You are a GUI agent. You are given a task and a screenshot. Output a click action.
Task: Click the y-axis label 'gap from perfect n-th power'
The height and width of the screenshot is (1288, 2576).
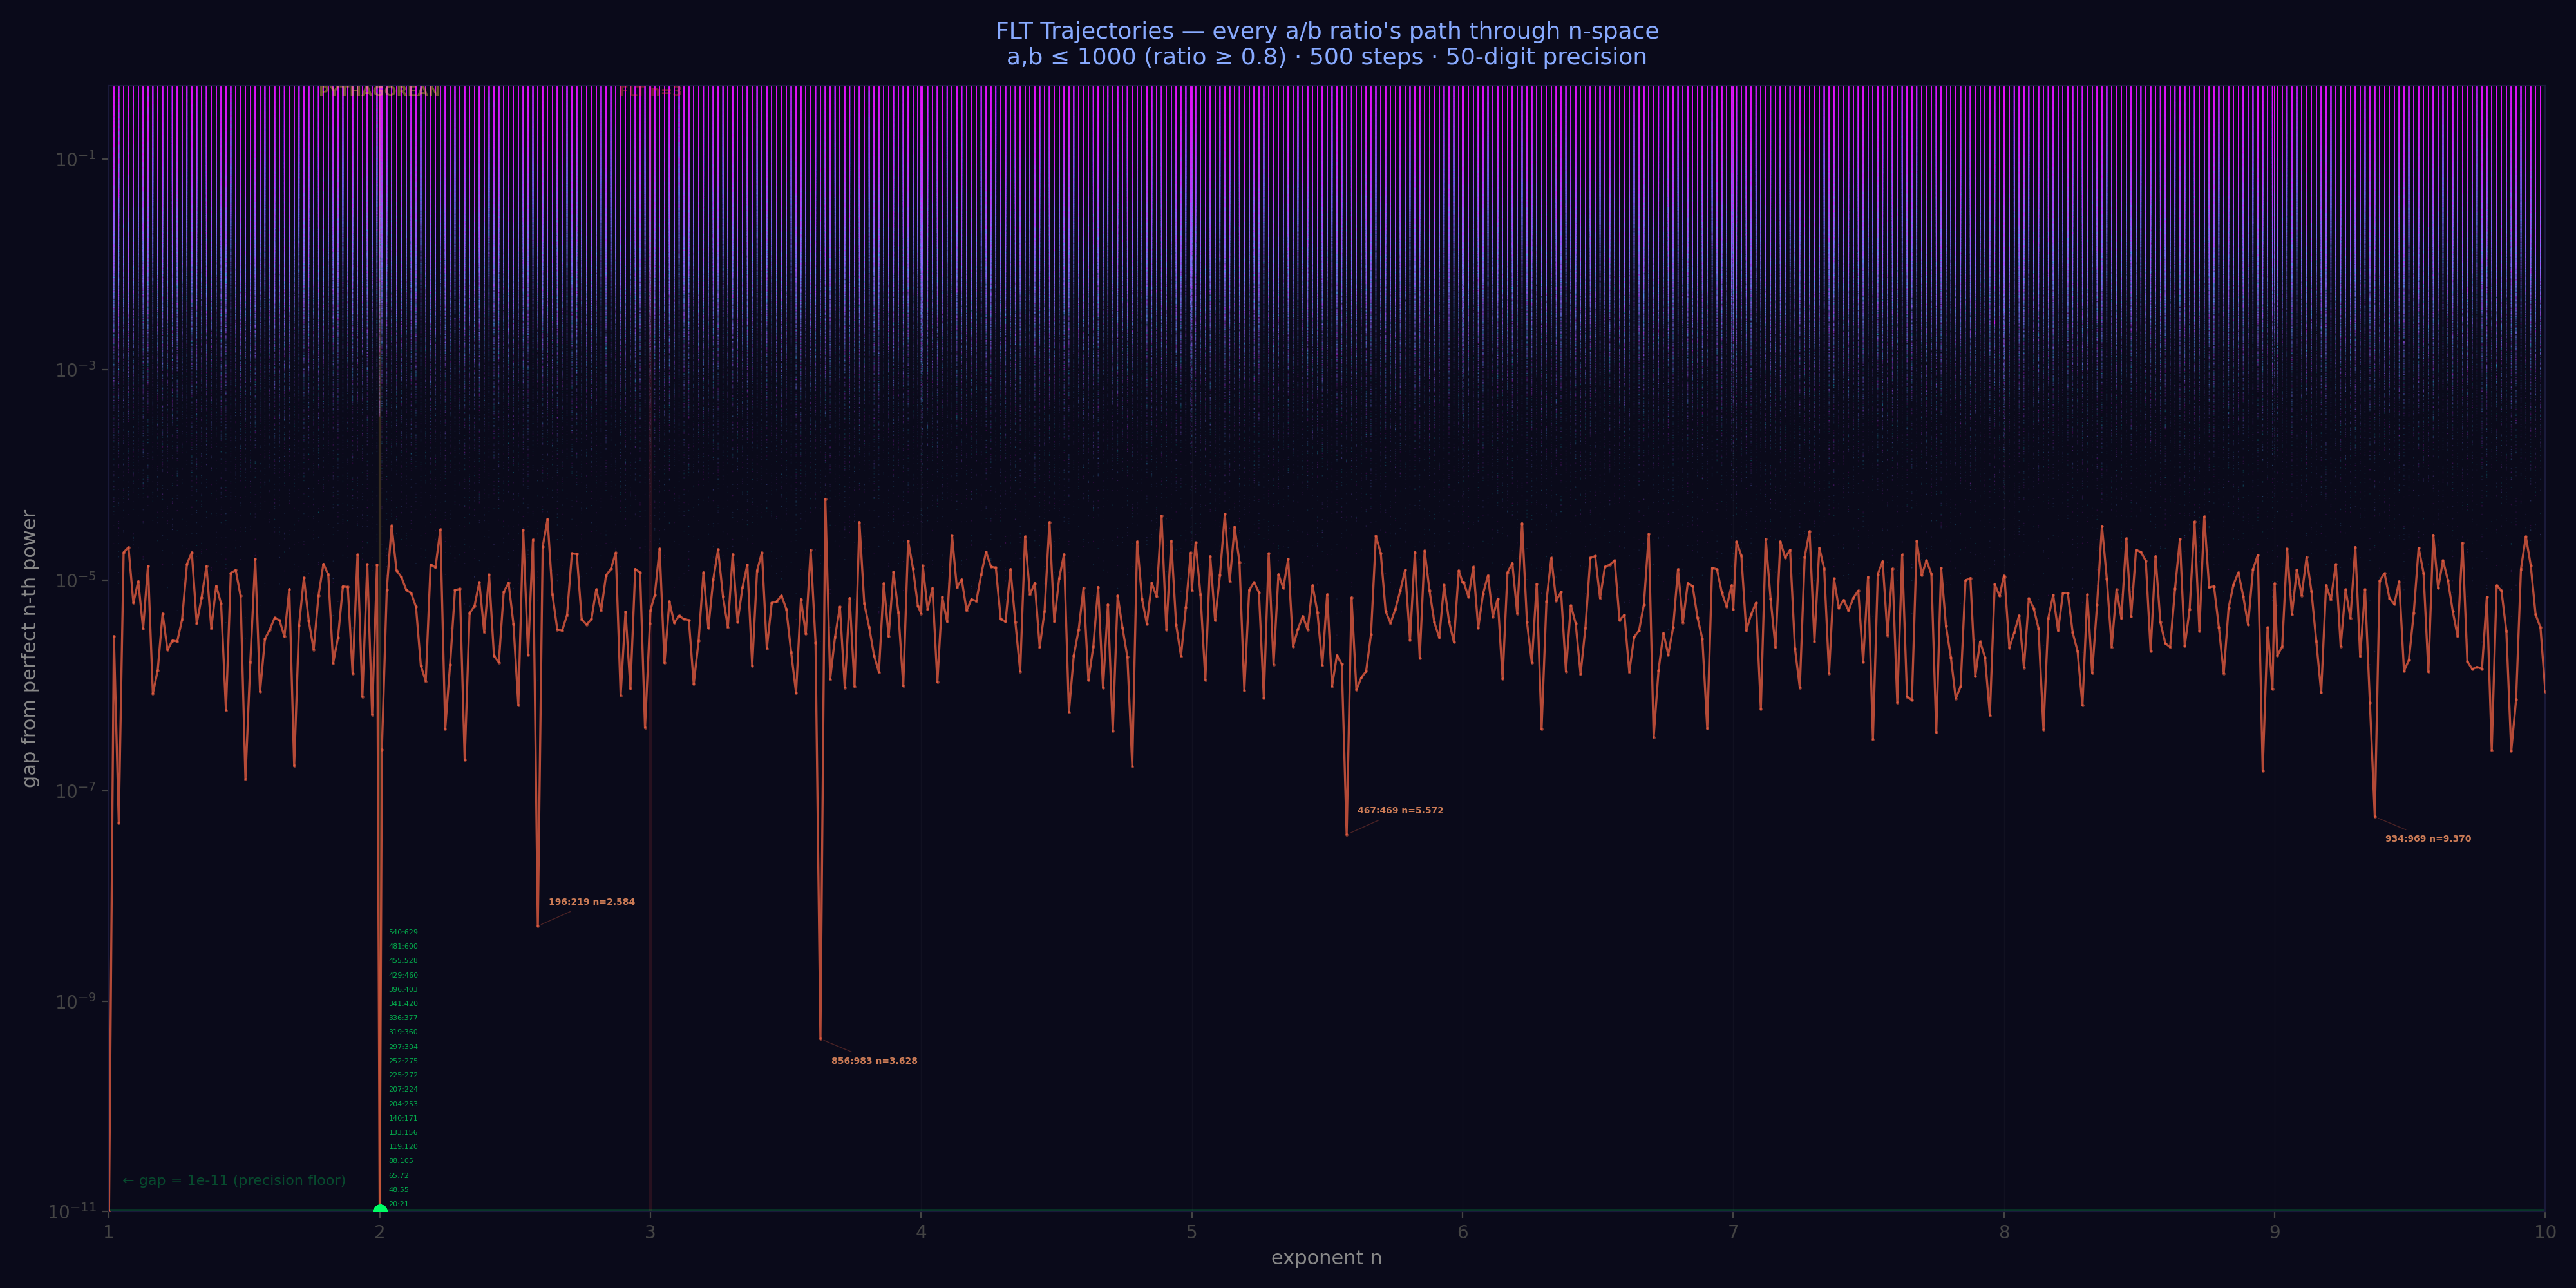point(30,649)
